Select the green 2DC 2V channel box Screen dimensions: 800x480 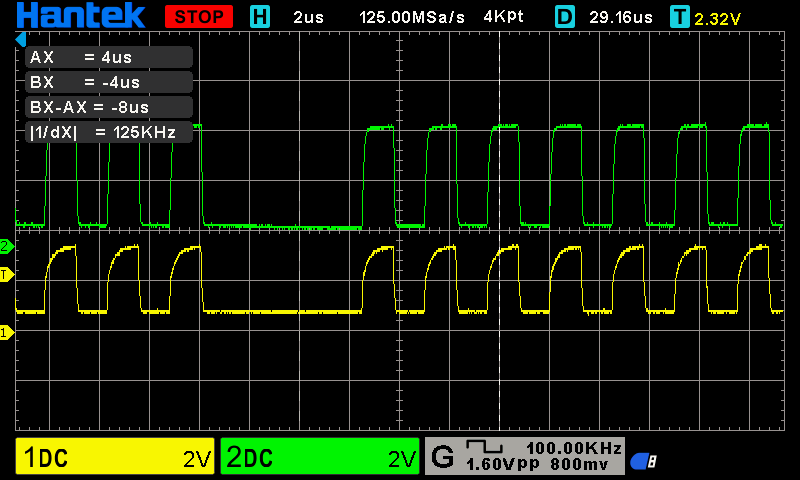(320, 456)
